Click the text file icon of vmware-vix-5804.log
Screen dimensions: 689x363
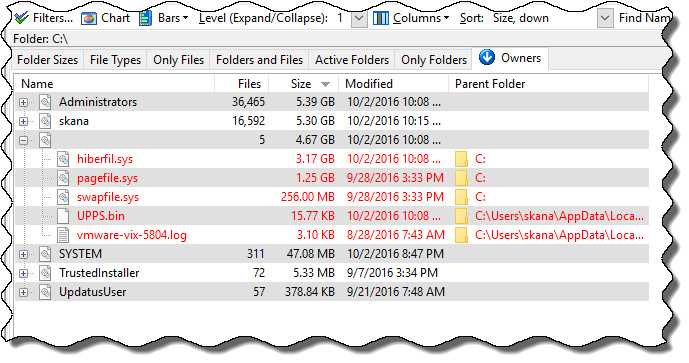tap(63, 235)
